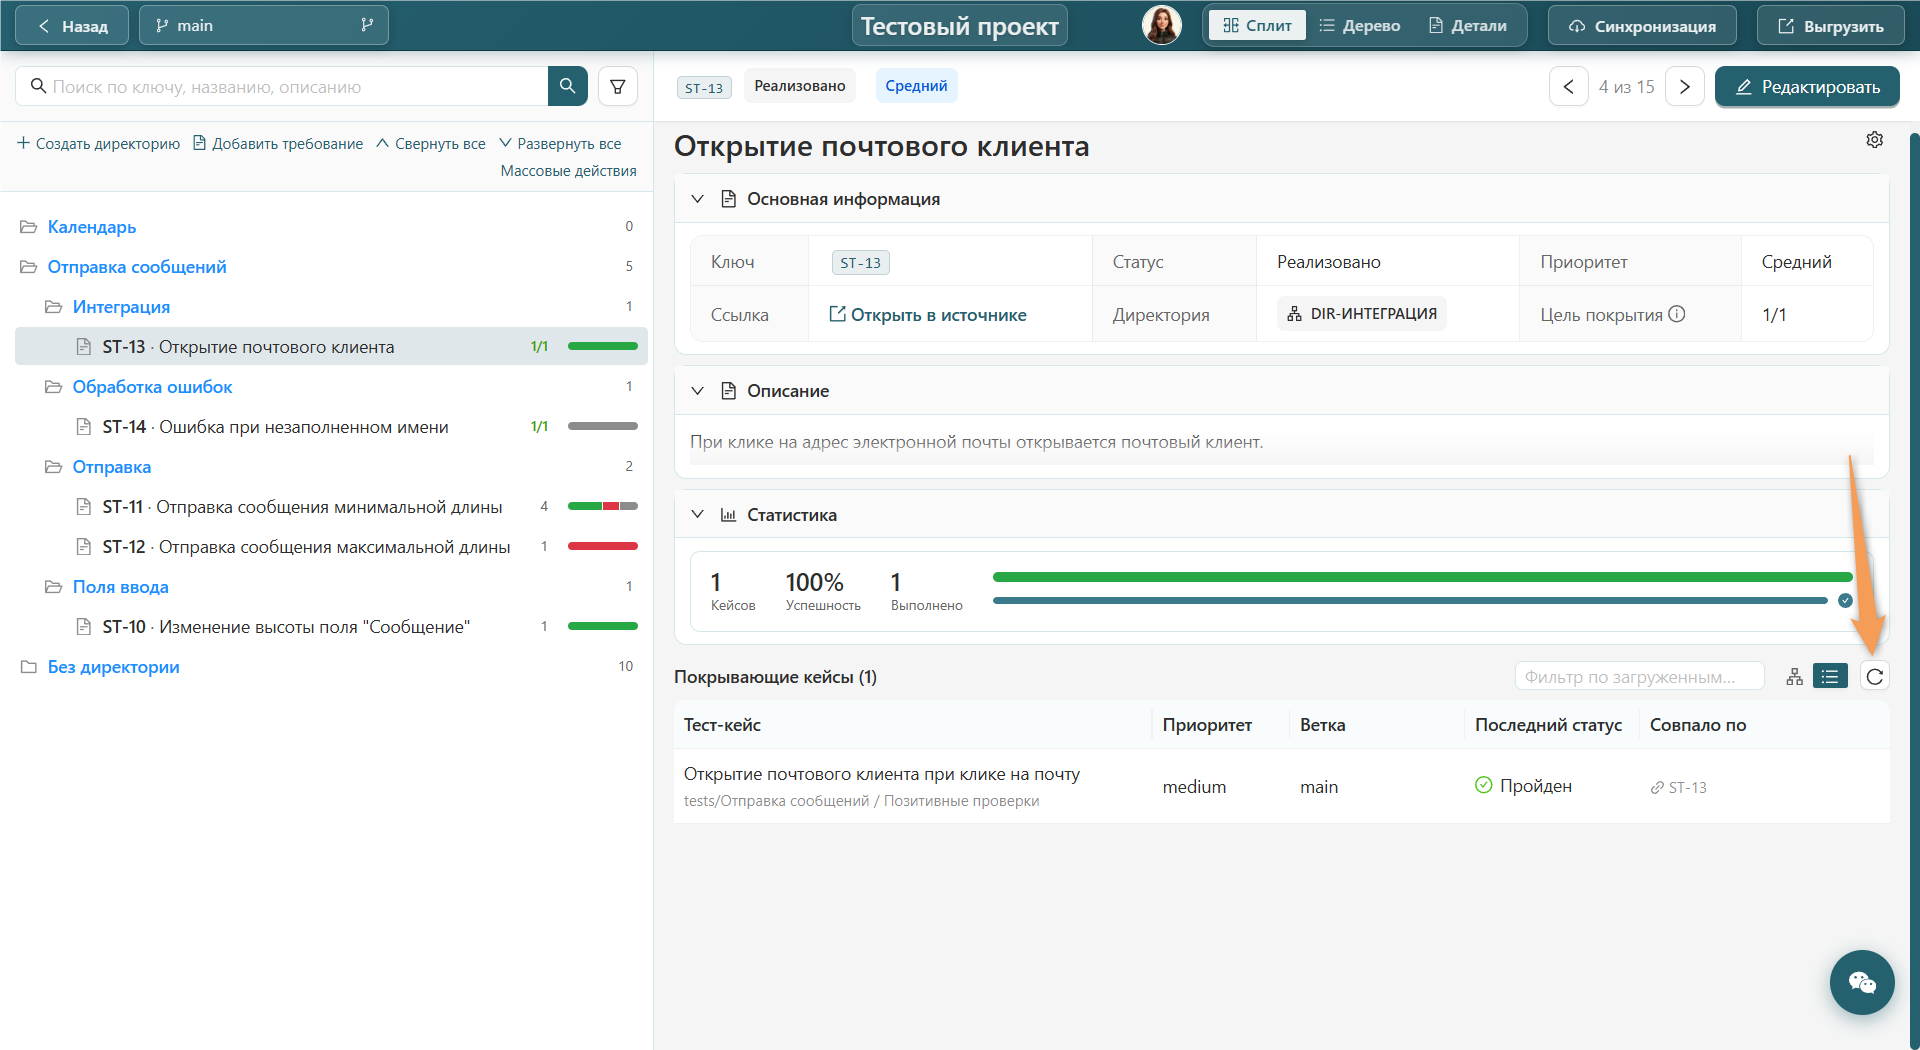The height and width of the screenshot is (1050, 1920).
Task: Refresh the covering cases list
Action: click(x=1874, y=677)
